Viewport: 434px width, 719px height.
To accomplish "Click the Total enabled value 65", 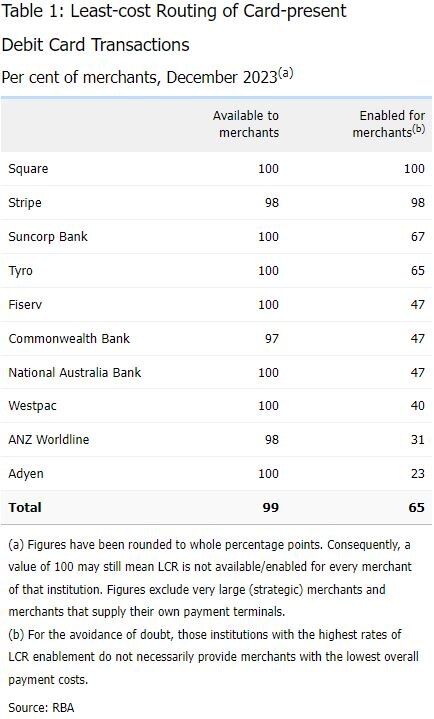I will pos(417,508).
